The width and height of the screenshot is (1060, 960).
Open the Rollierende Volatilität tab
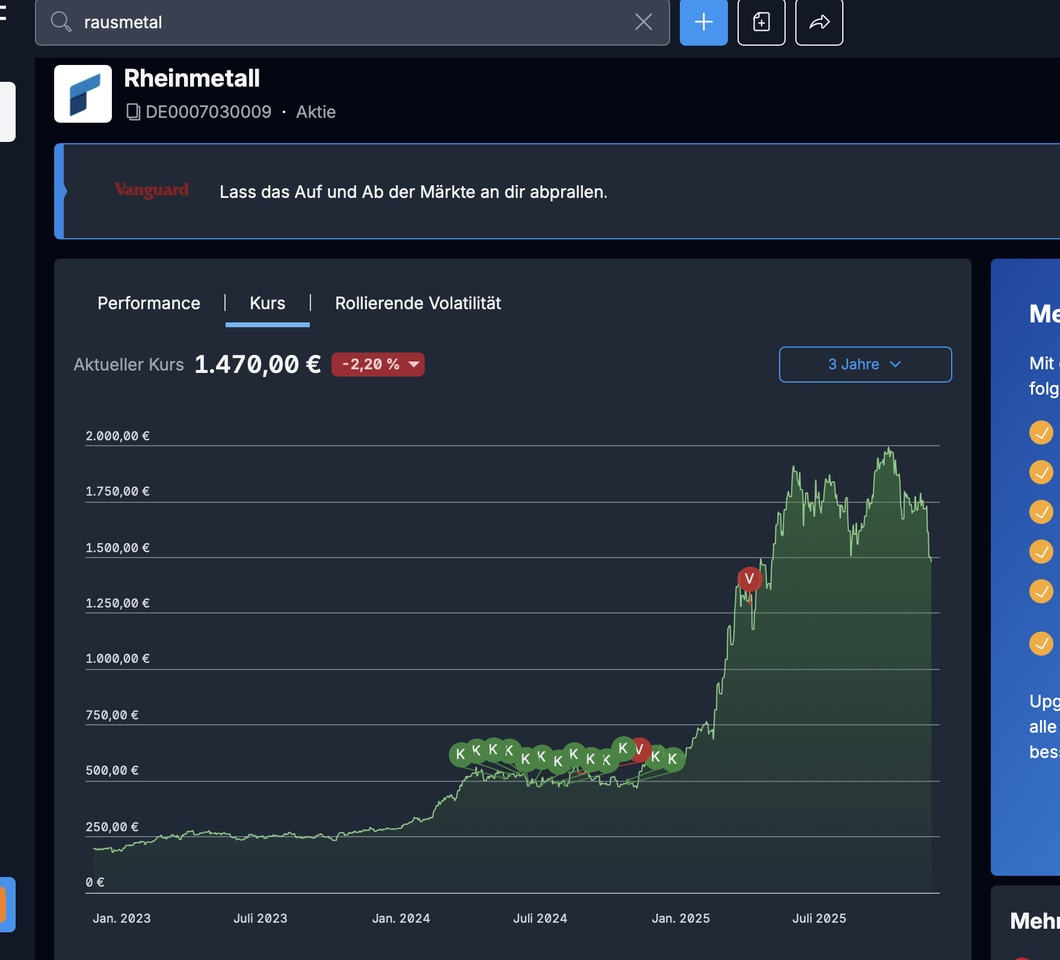tap(418, 303)
